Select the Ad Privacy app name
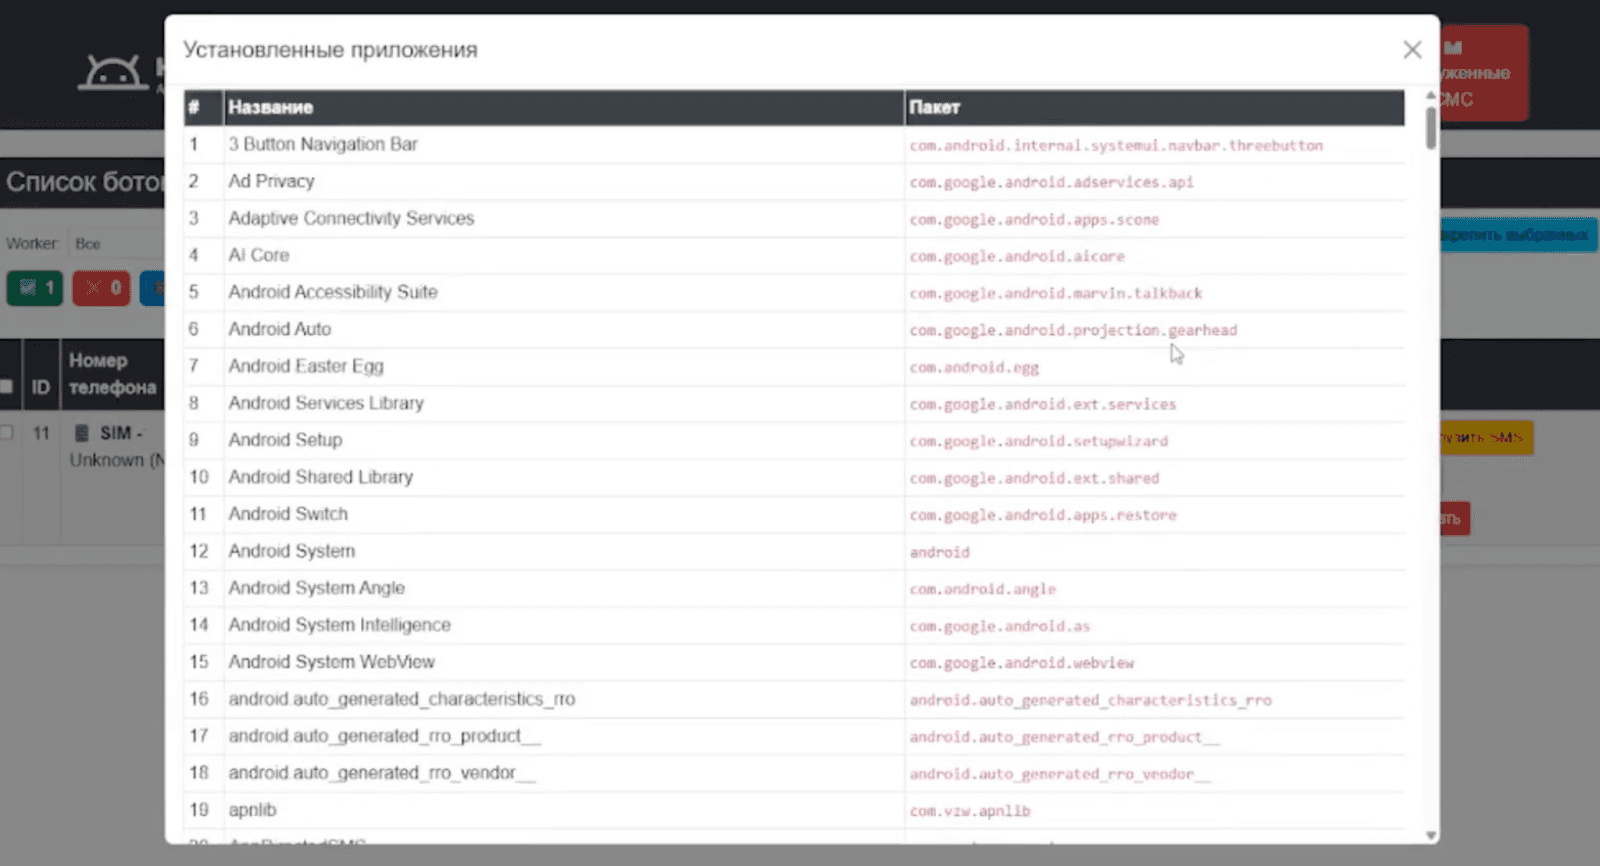The height and width of the screenshot is (866, 1600). click(271, 181)
